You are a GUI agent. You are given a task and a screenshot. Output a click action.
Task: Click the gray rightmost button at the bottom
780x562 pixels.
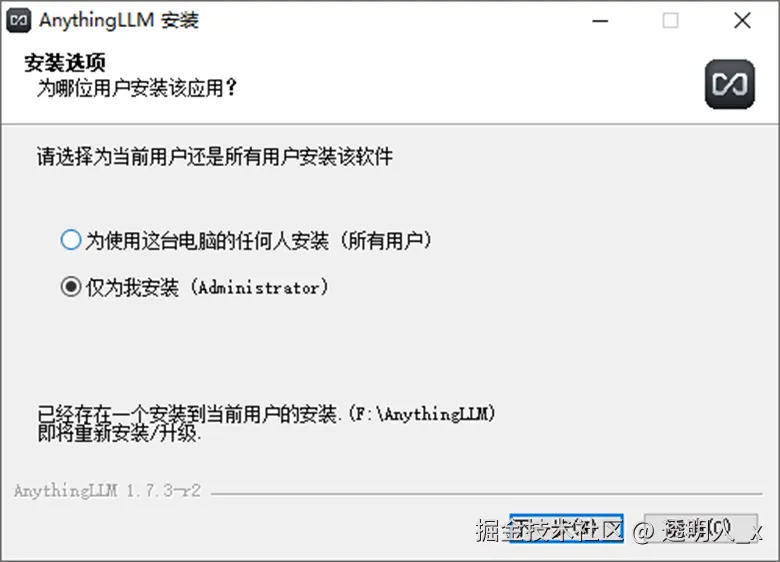(x=701, y=528)
